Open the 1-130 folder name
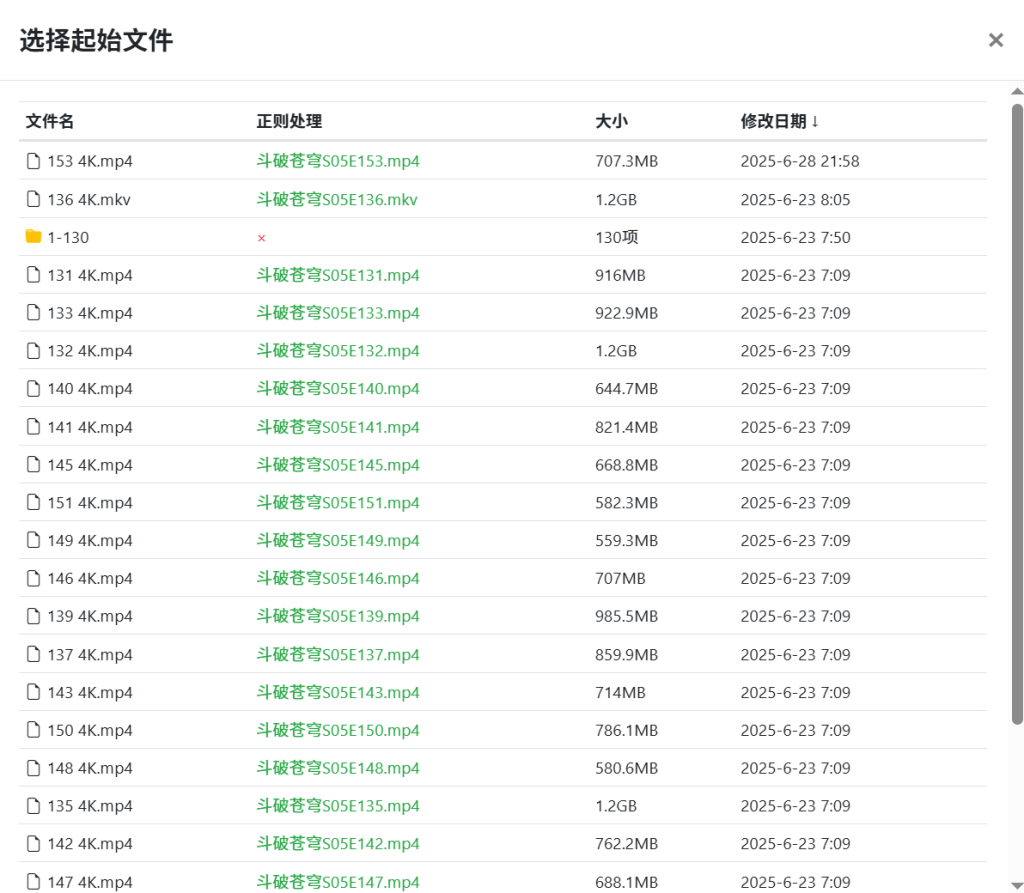Screen dimensions: 1024x893 coord(68,238)
